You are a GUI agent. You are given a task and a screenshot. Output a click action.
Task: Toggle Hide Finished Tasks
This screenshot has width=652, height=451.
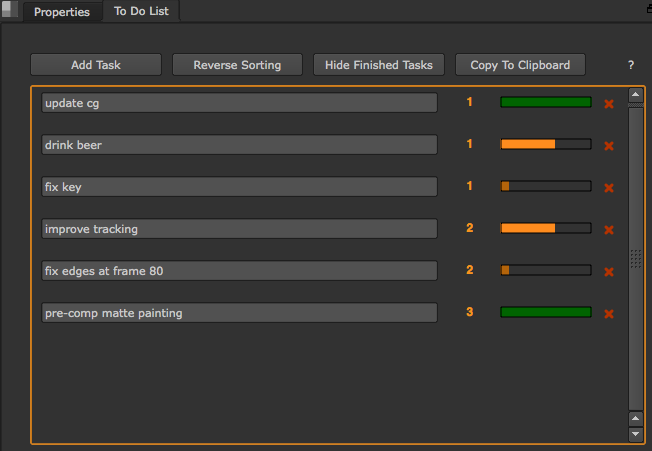[x=379, y=65]
